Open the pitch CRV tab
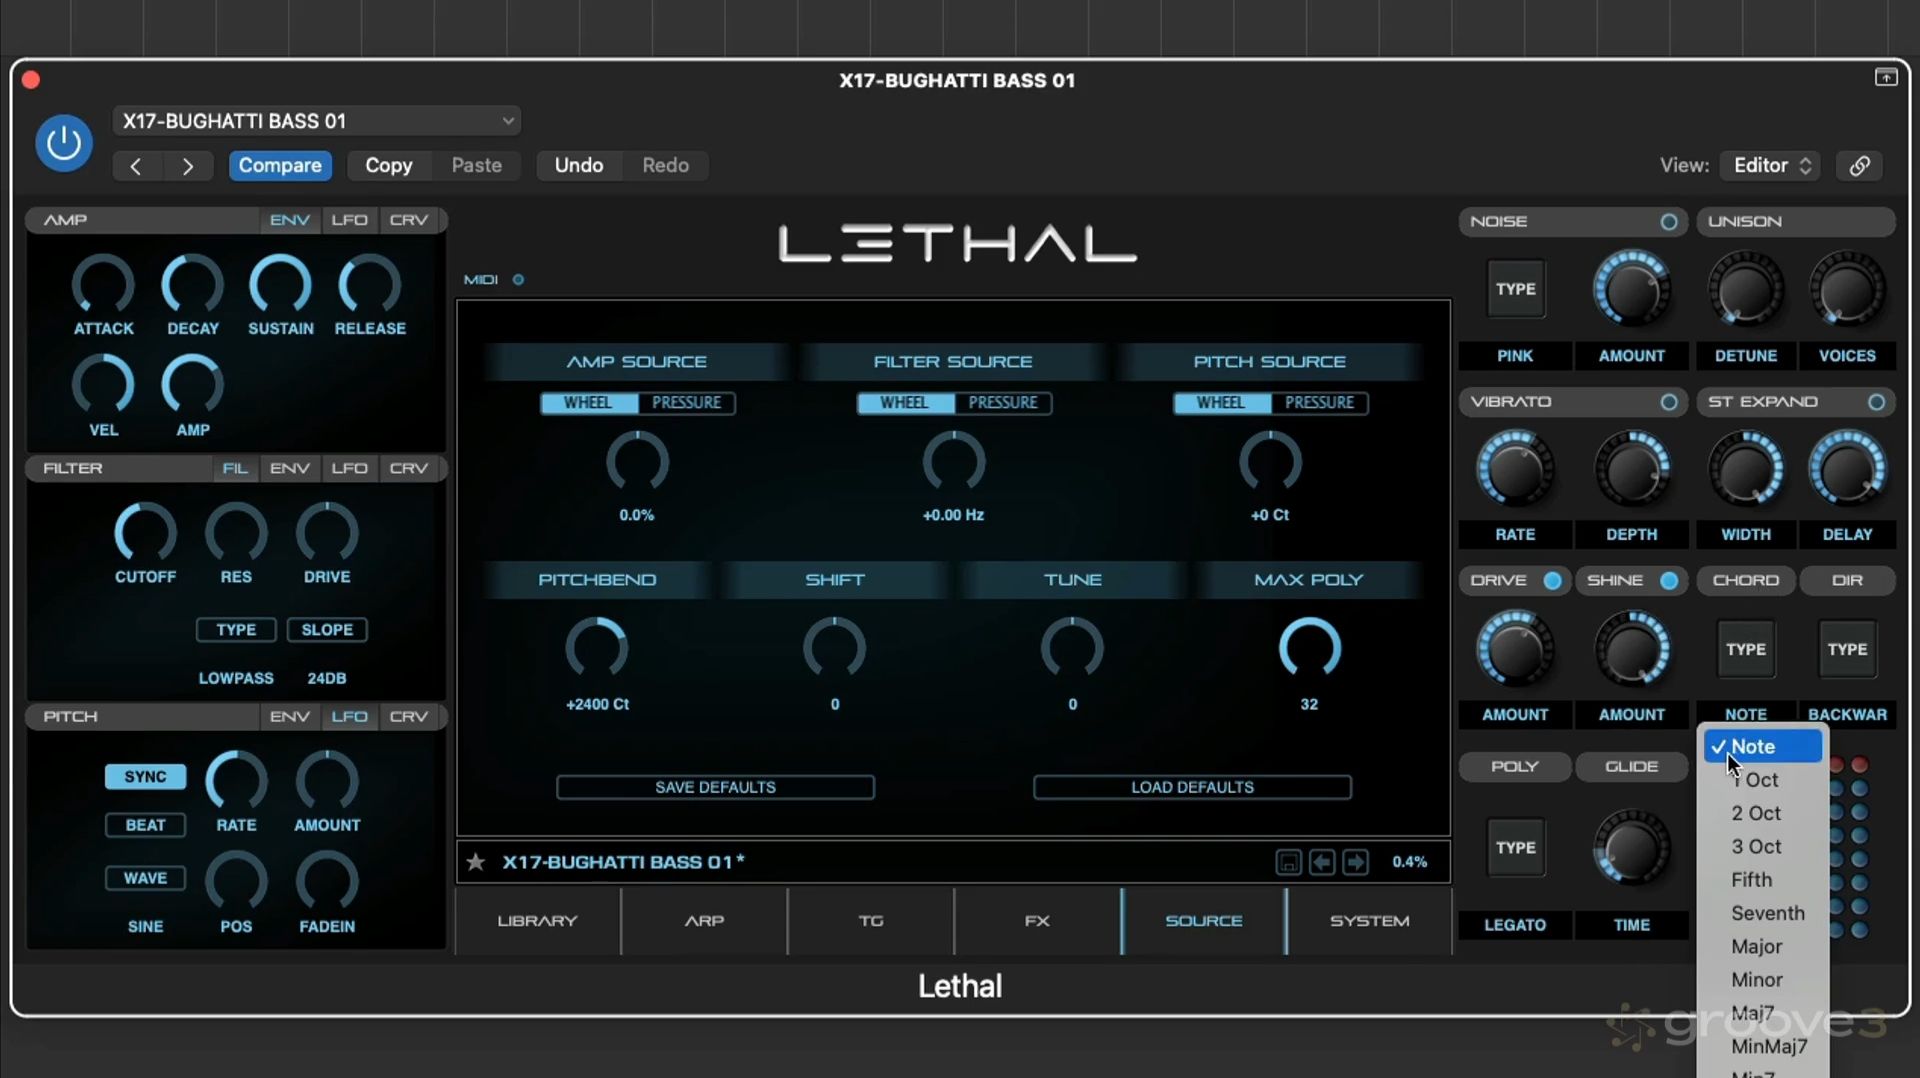This screenshot has height=1078, width=1920. coord(408,717)
